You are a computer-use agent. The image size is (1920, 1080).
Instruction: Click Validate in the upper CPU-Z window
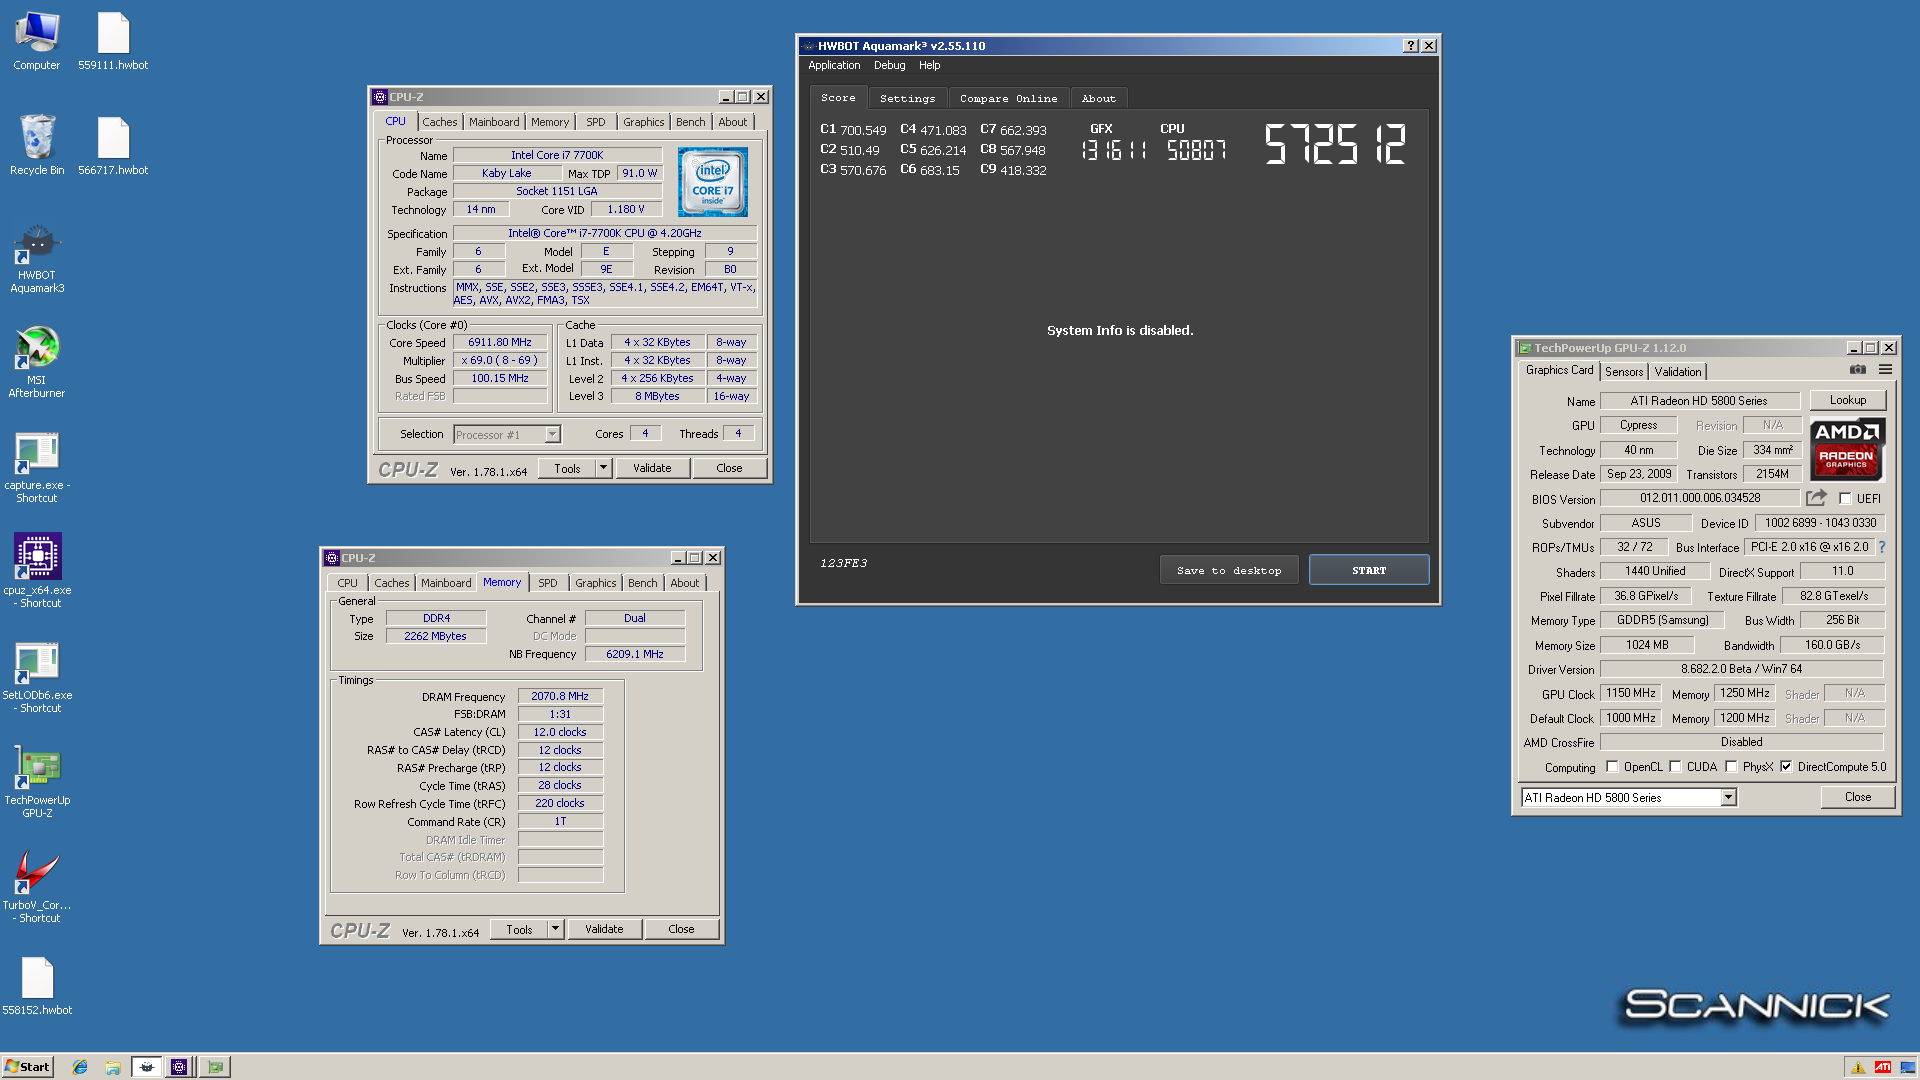point(652,468)
